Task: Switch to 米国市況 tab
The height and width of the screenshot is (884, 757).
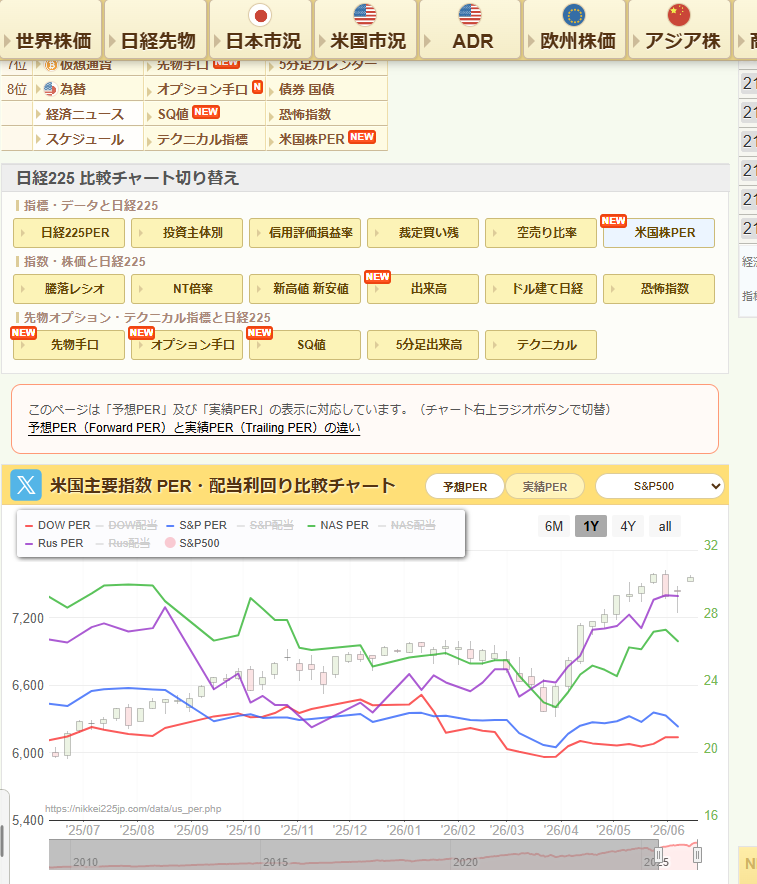Action: click(x=365, y=29)
